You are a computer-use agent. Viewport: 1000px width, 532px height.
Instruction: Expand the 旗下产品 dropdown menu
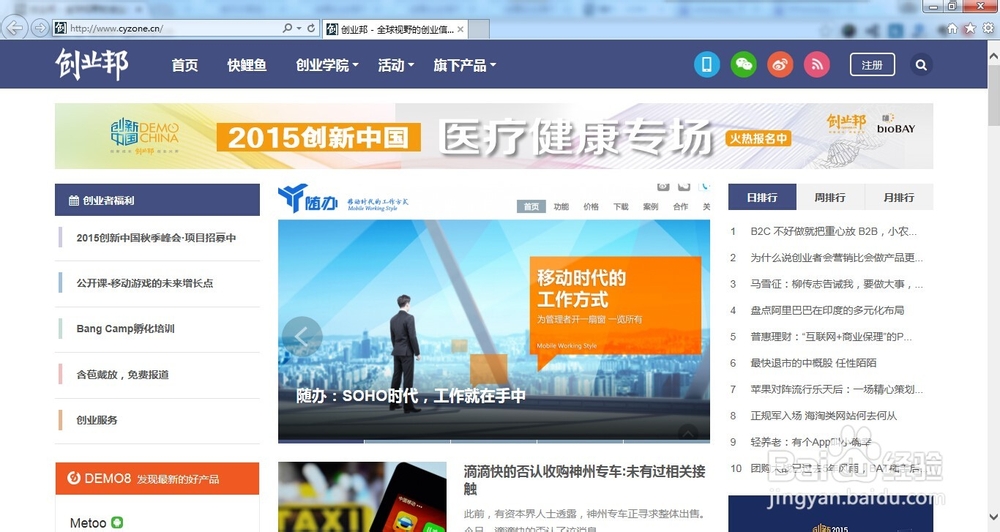(x=465, y=65)
